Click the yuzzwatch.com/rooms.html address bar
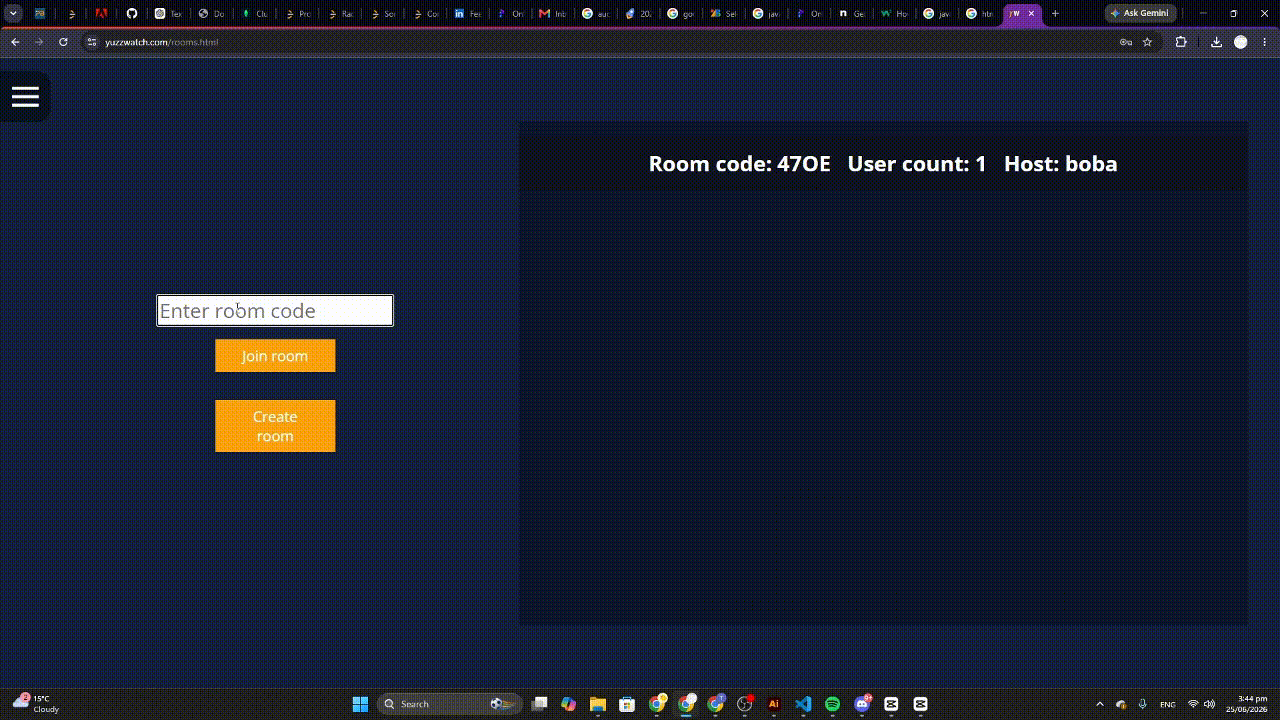1280x720 pixels. click(600, 42)
